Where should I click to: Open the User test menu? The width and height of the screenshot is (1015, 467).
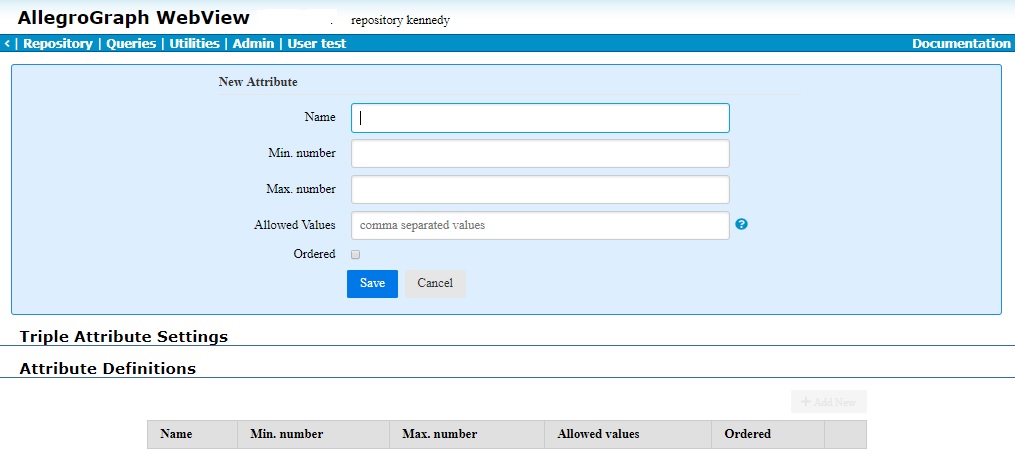317,44
